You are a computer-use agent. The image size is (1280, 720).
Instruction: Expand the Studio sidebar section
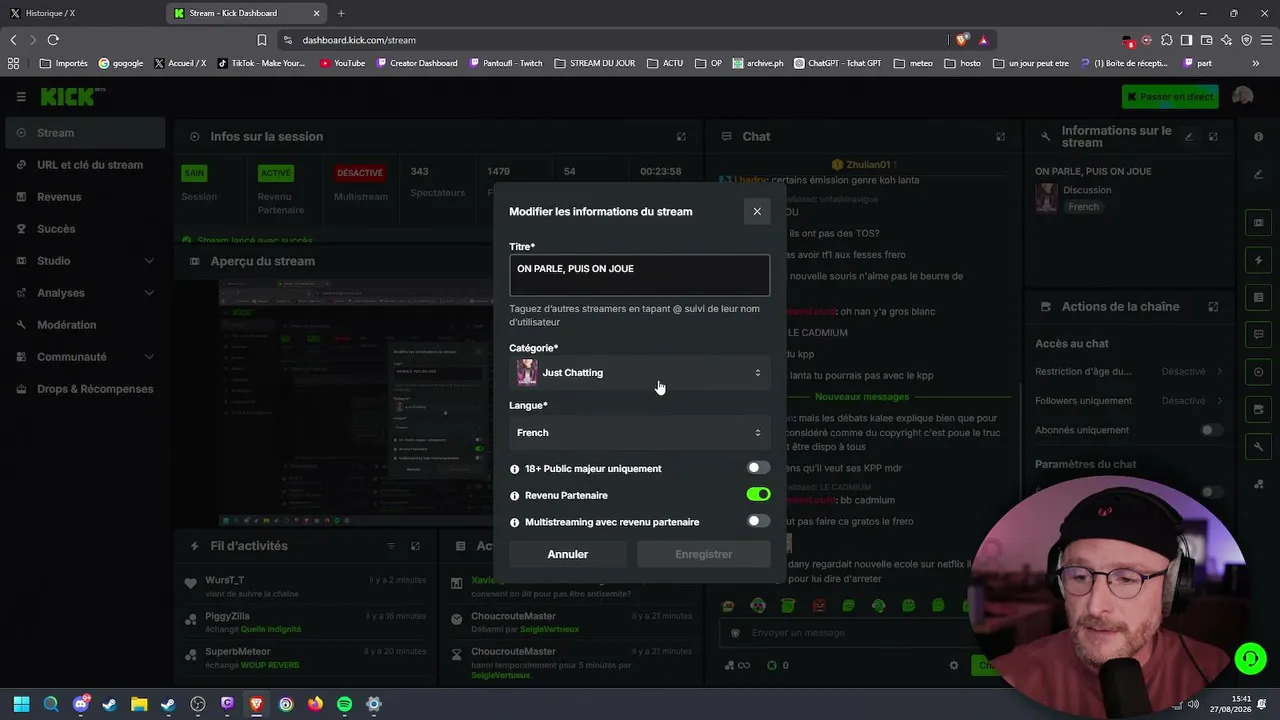(x=84, y=261)
